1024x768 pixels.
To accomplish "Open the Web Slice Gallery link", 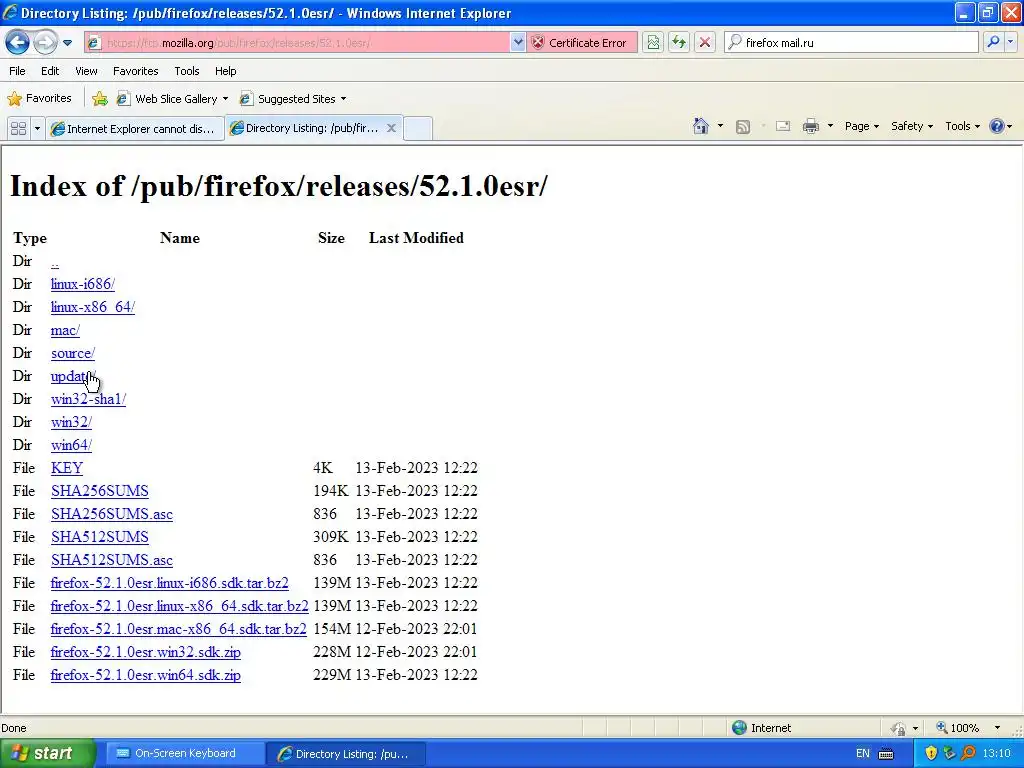I will pos(172,99).
